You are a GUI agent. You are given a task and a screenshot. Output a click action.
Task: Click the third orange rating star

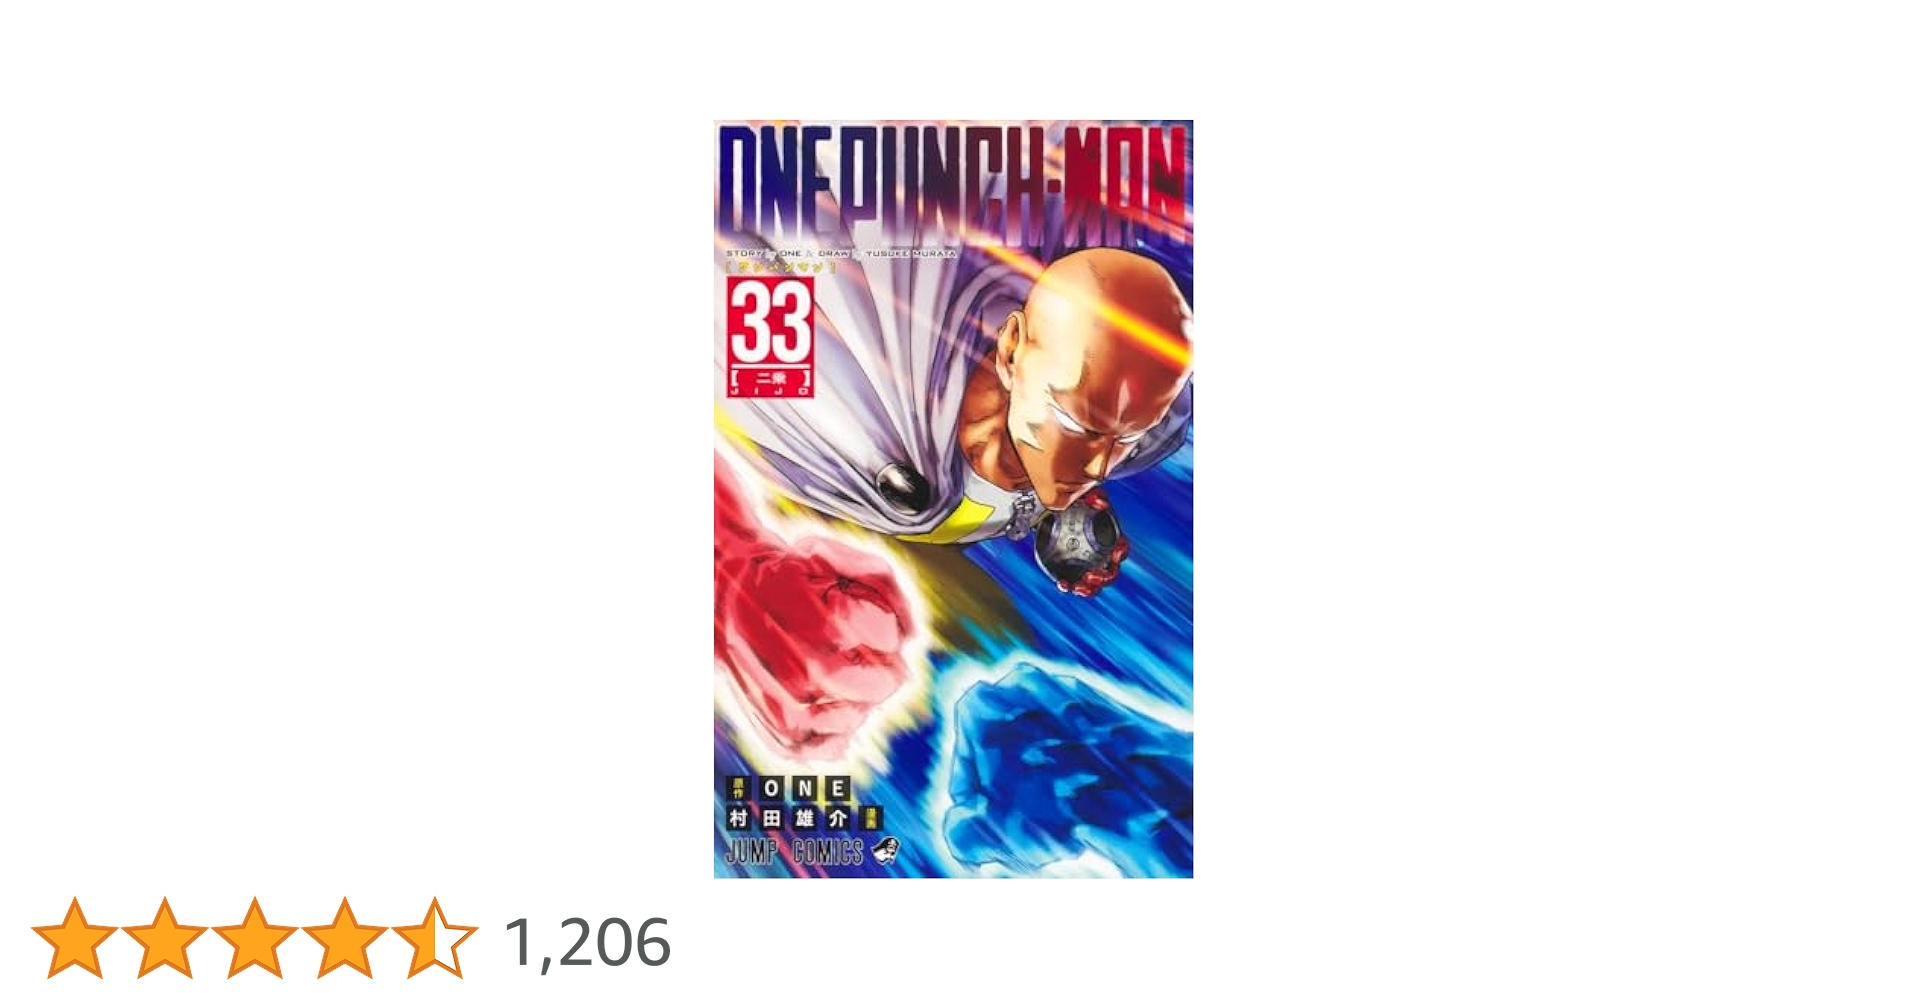255,938
